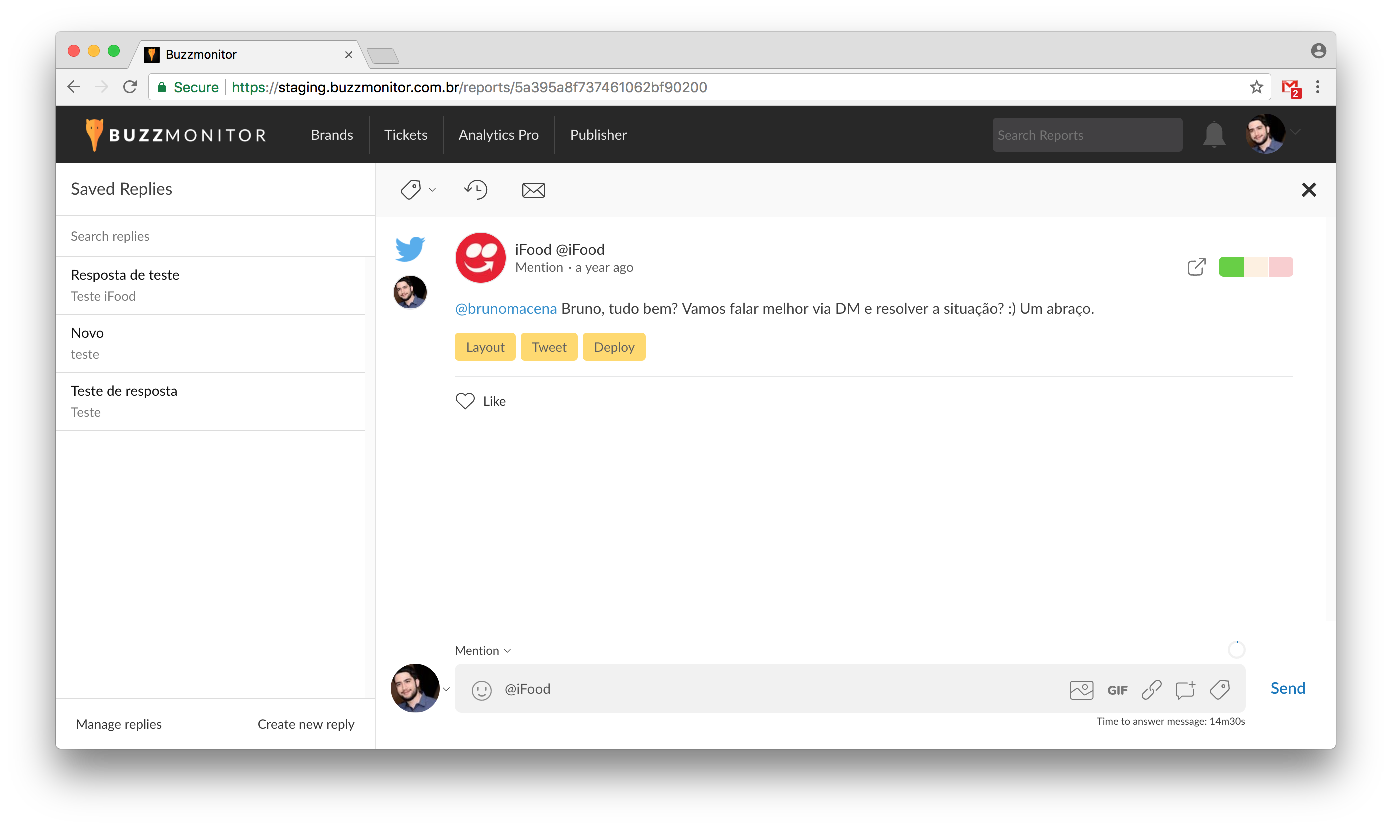This screenshot has width=1392, height=829.
Task: Set sentiment to positive green swatch
Action: (1231, 267)
